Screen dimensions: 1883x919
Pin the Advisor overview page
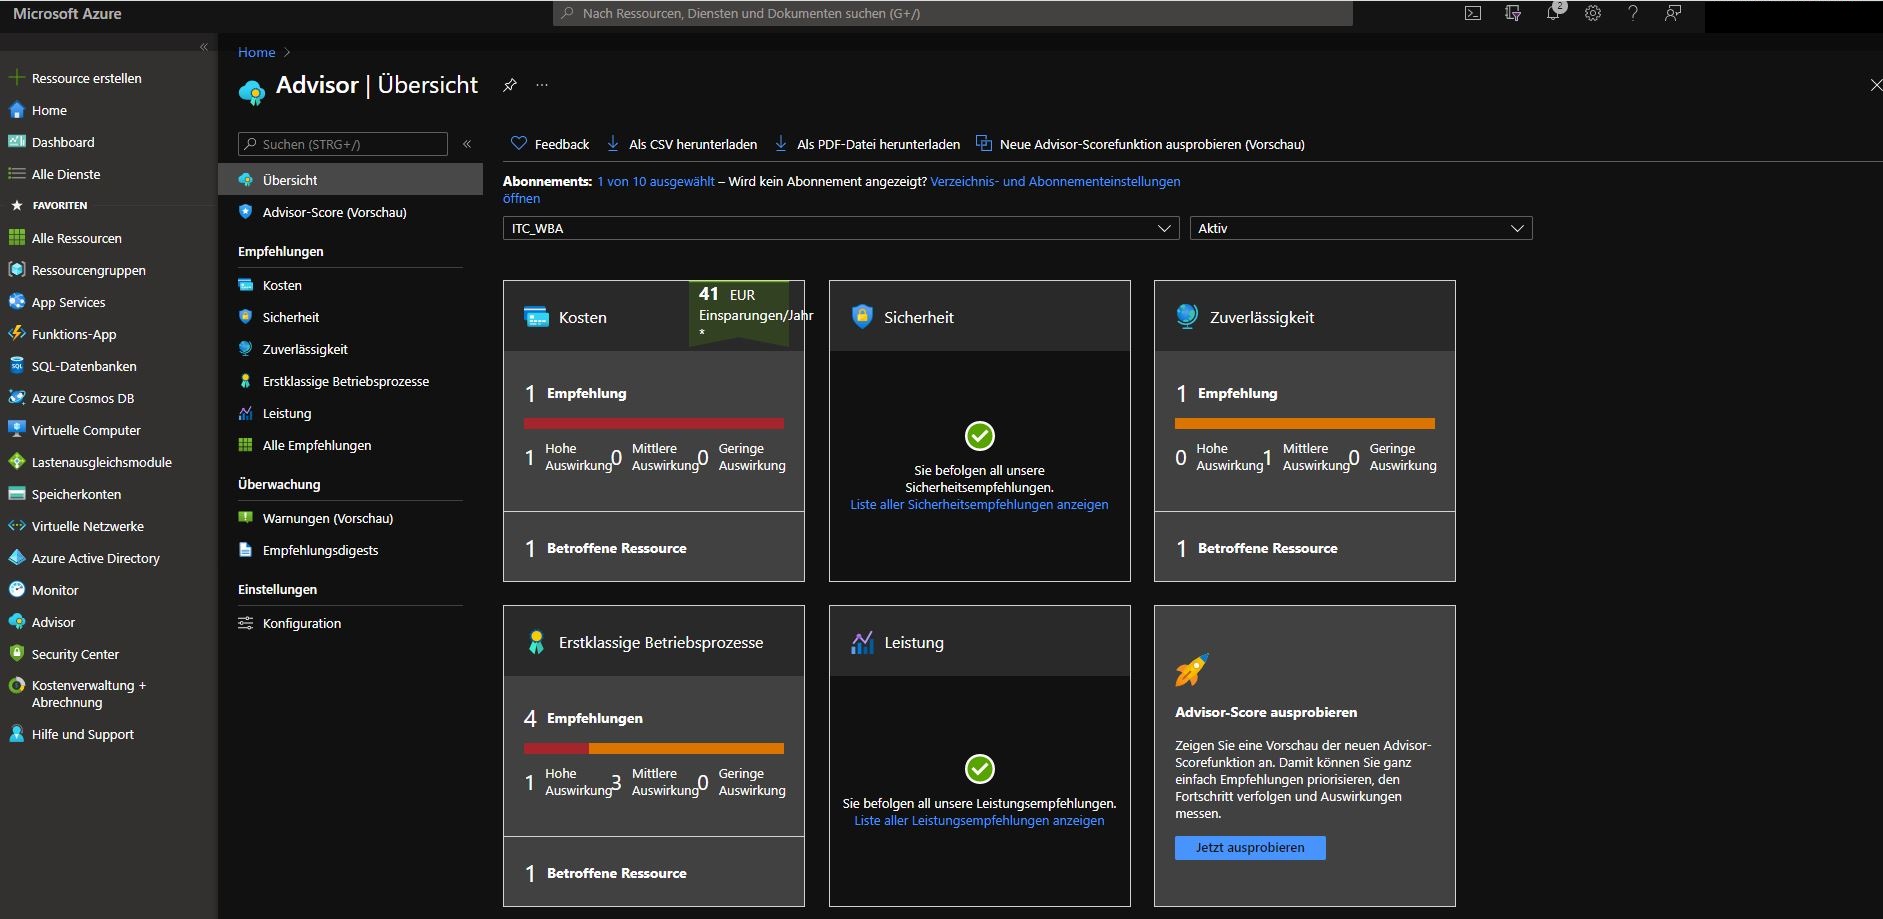click(x=510, y=85)
